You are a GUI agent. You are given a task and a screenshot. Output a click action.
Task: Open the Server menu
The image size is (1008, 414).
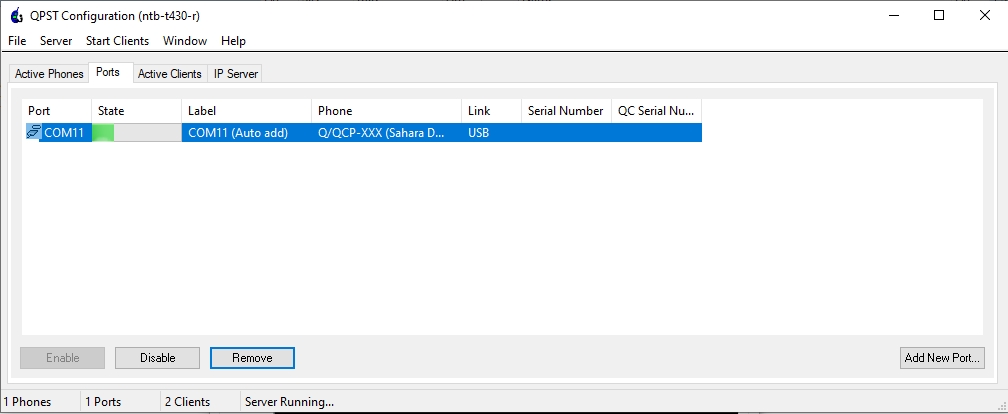pos(56,41)
